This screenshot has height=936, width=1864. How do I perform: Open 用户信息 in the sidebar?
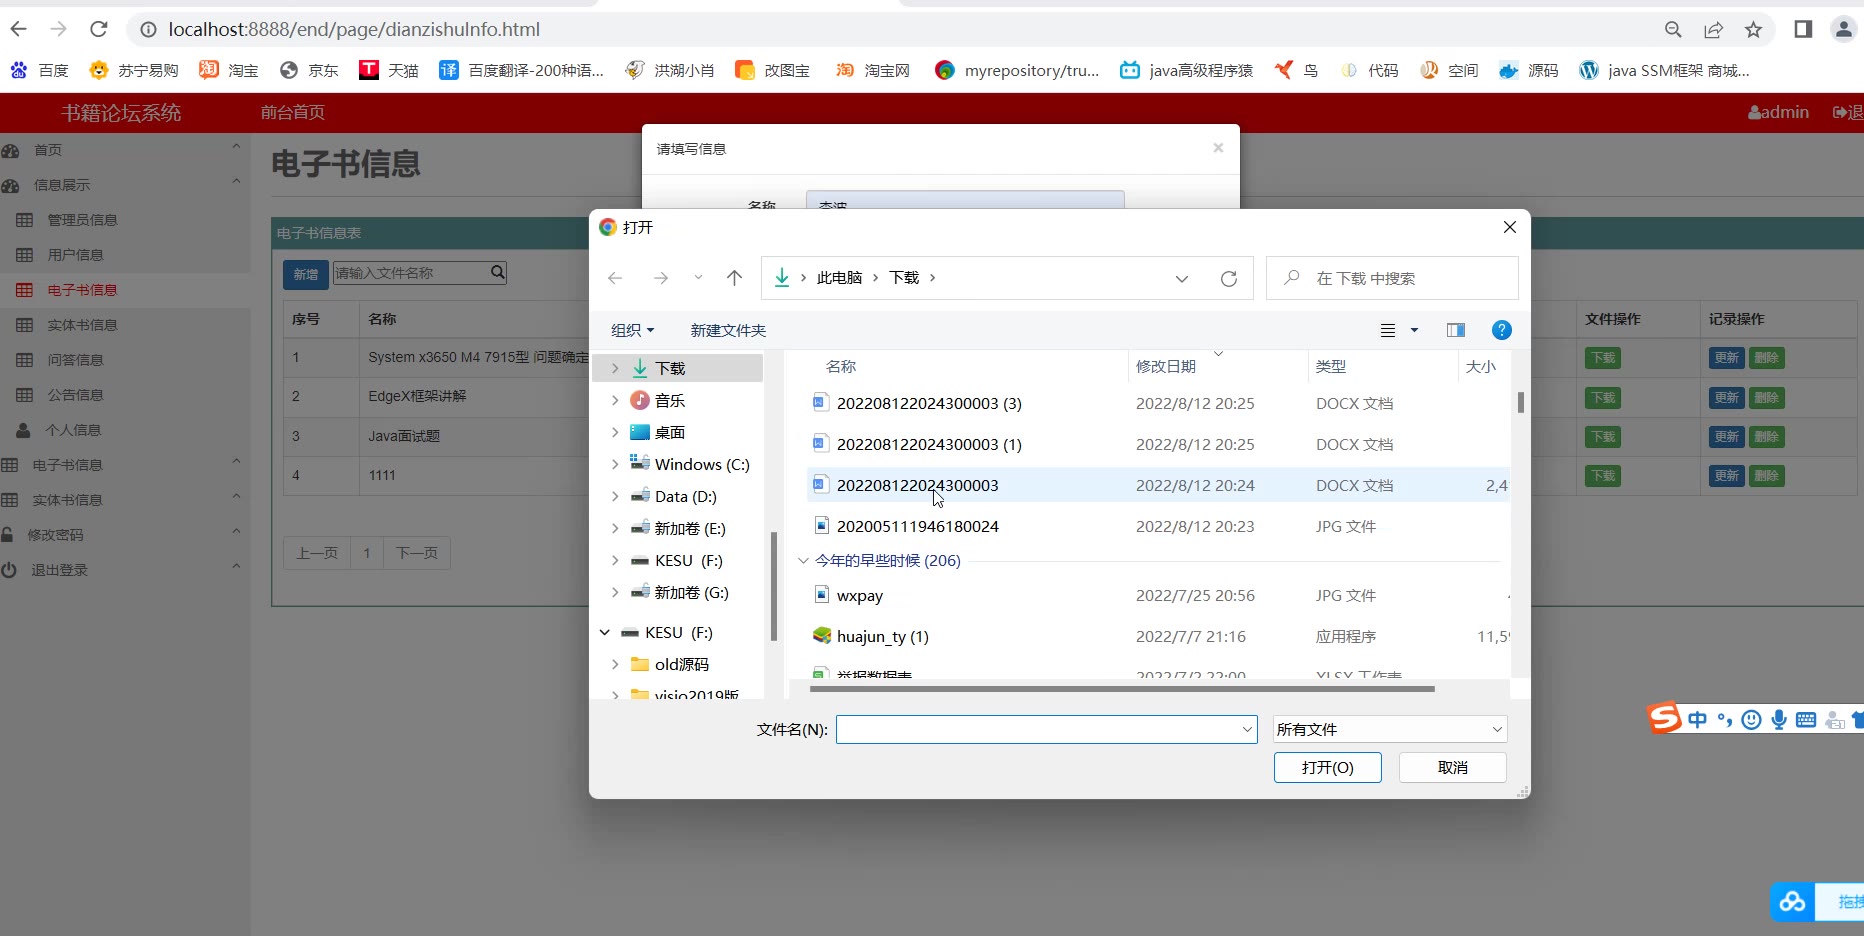tap(75, 255)
